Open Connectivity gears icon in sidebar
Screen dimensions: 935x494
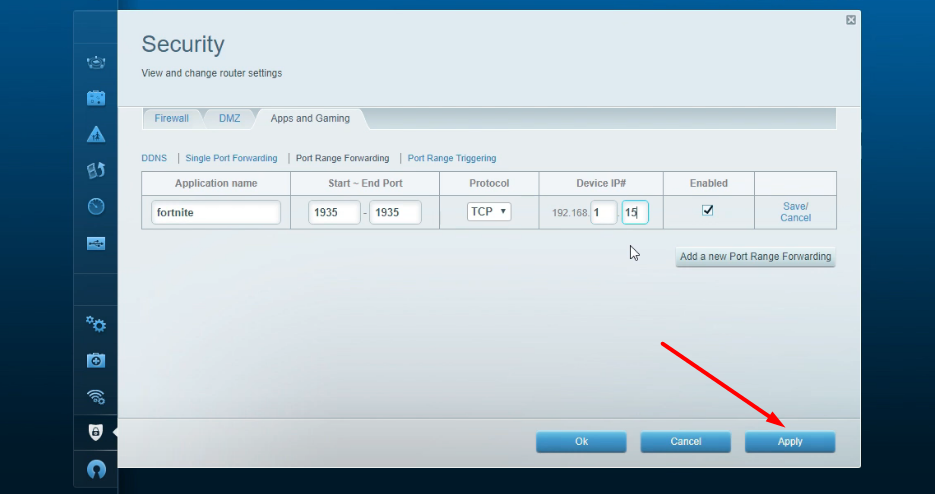(96, 324)
